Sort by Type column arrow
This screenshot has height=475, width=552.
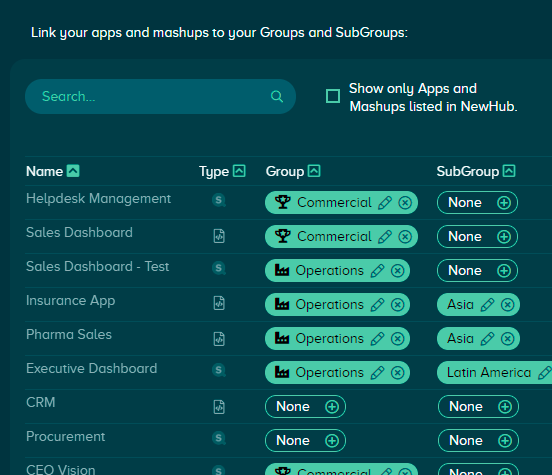(x=239, y=171)
